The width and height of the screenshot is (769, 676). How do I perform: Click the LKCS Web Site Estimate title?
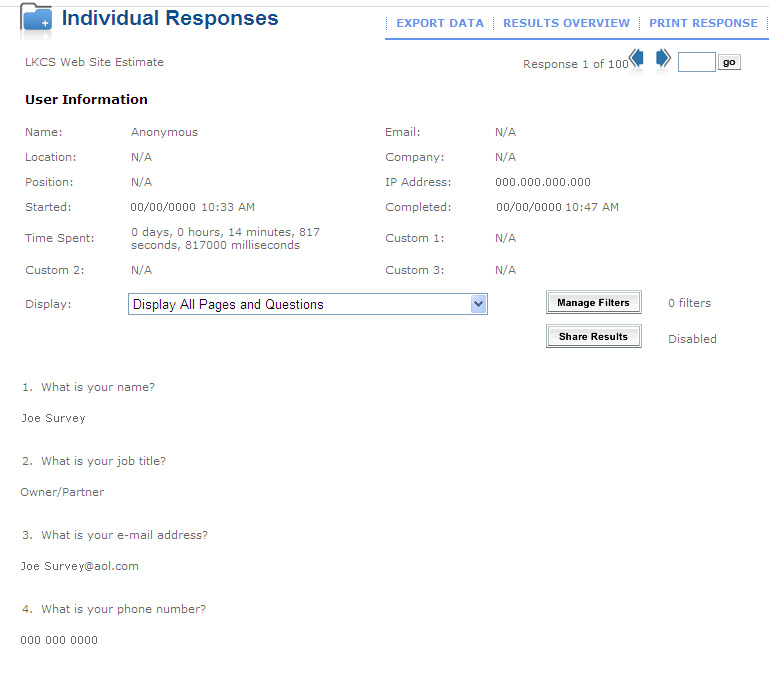[94, 62]
